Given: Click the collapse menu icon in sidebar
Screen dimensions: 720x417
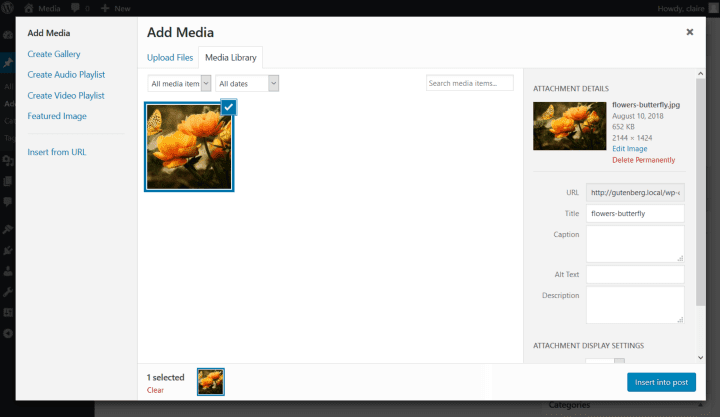Looking at the screenshot, I should 8,333.
